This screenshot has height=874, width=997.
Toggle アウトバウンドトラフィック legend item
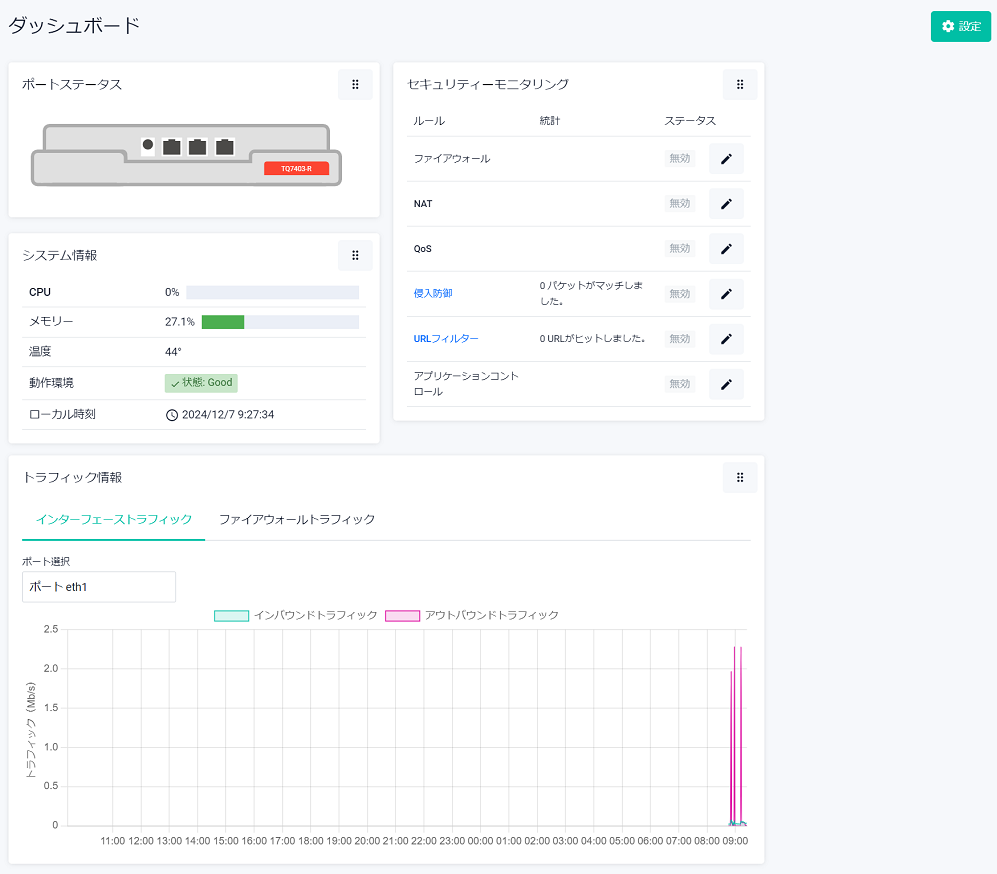(472, 615)
